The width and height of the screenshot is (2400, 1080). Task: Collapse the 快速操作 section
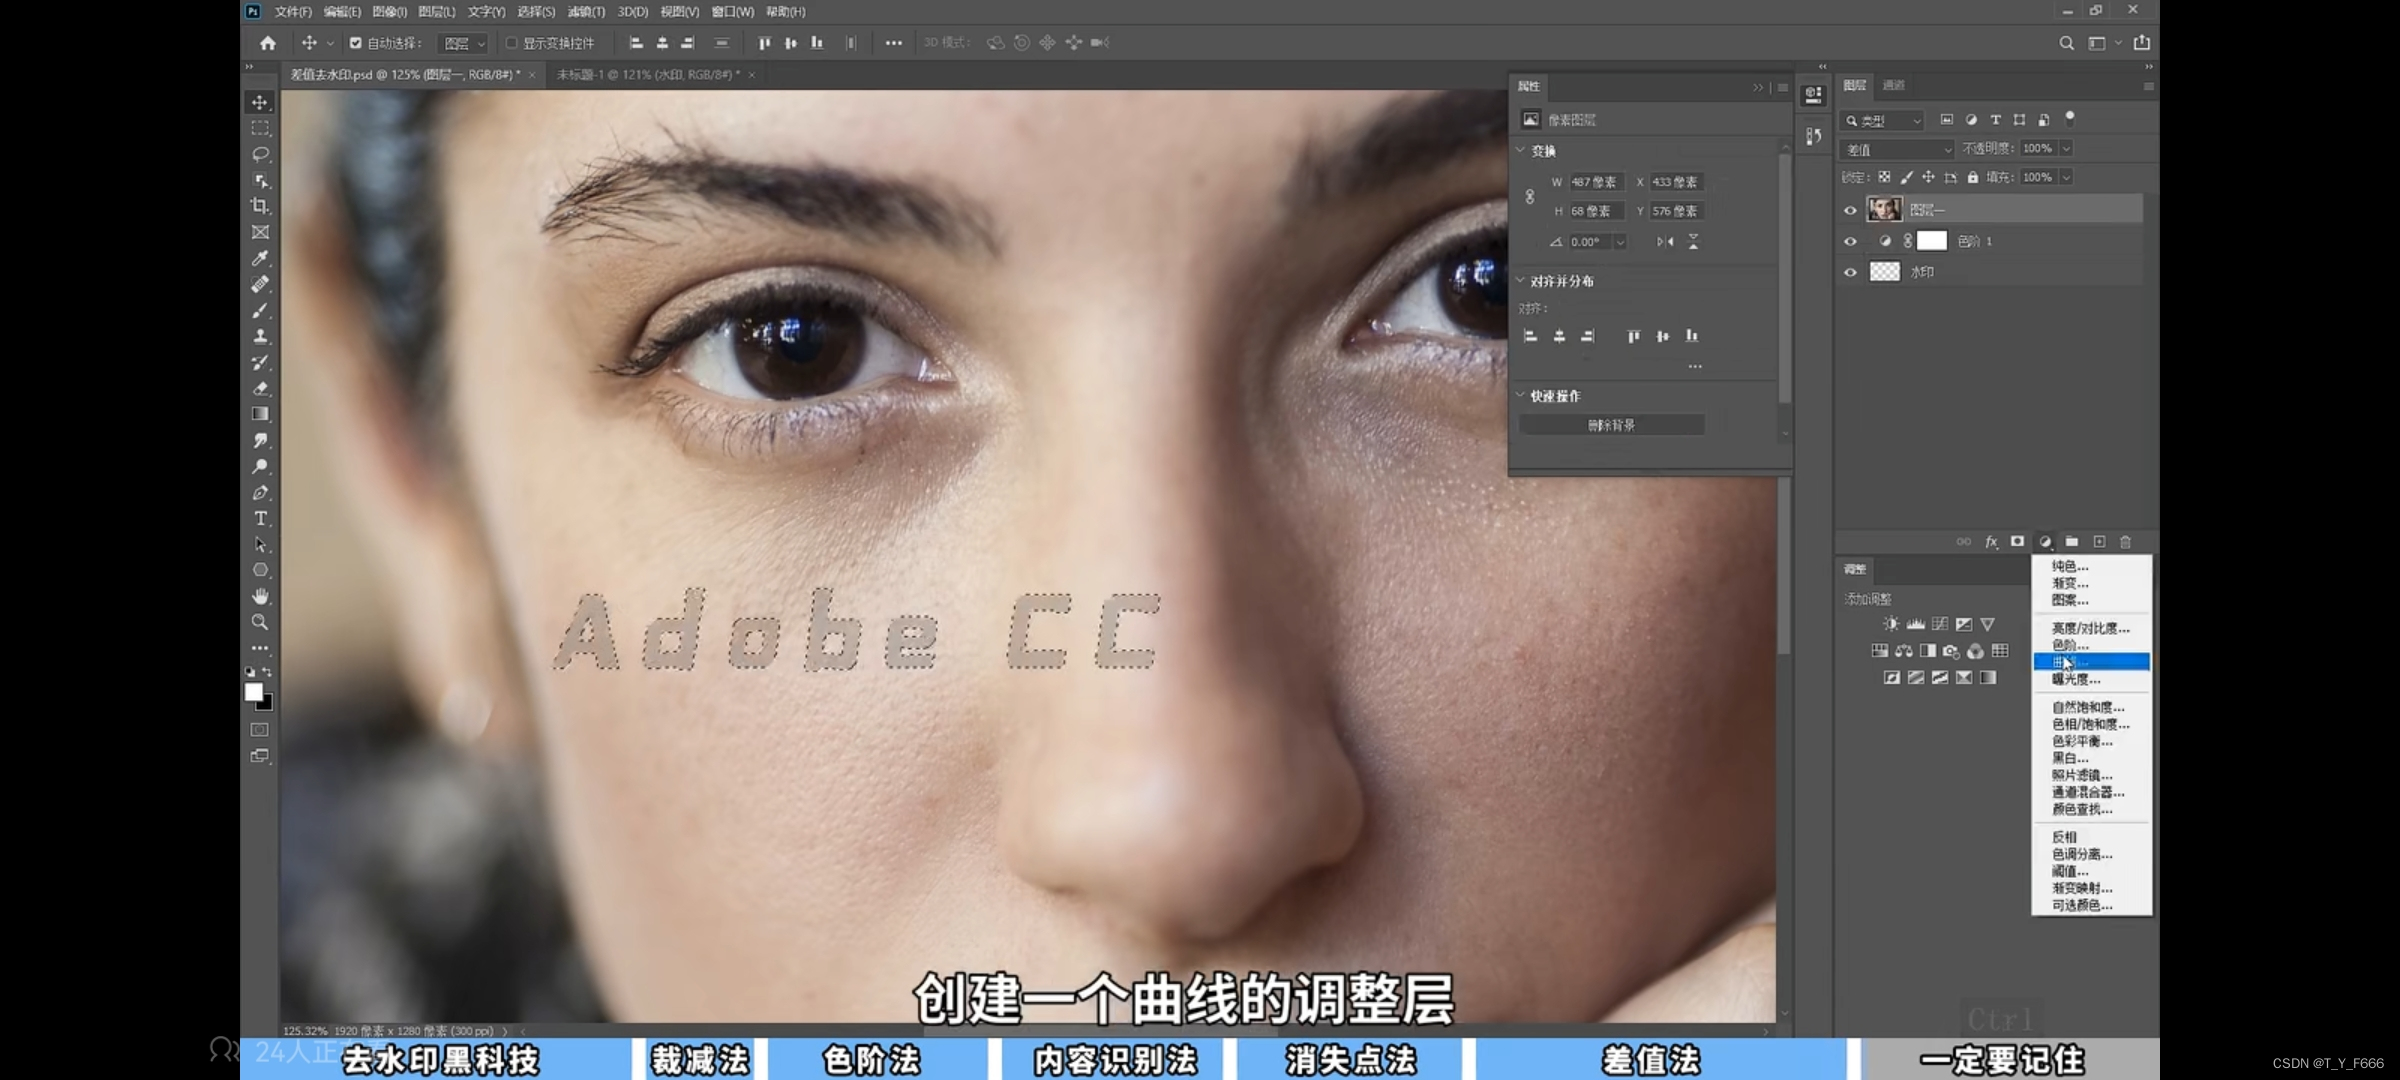[1521, 396]
